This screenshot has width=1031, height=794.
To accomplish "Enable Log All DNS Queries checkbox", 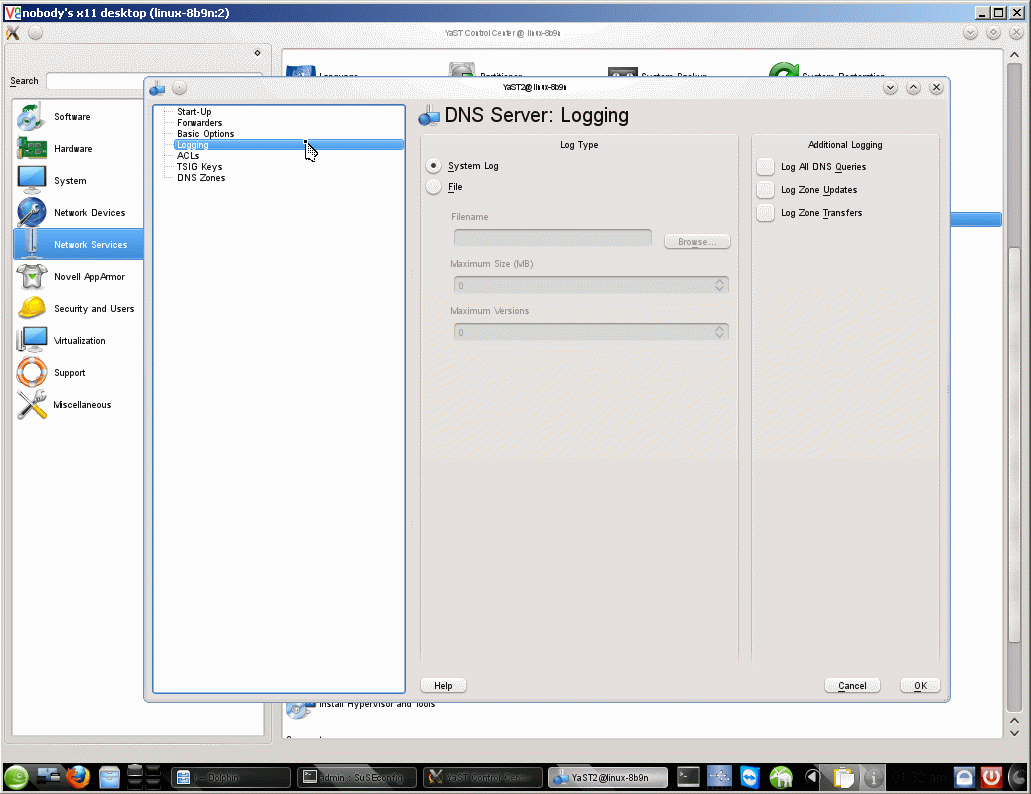I will pos(765,167).
